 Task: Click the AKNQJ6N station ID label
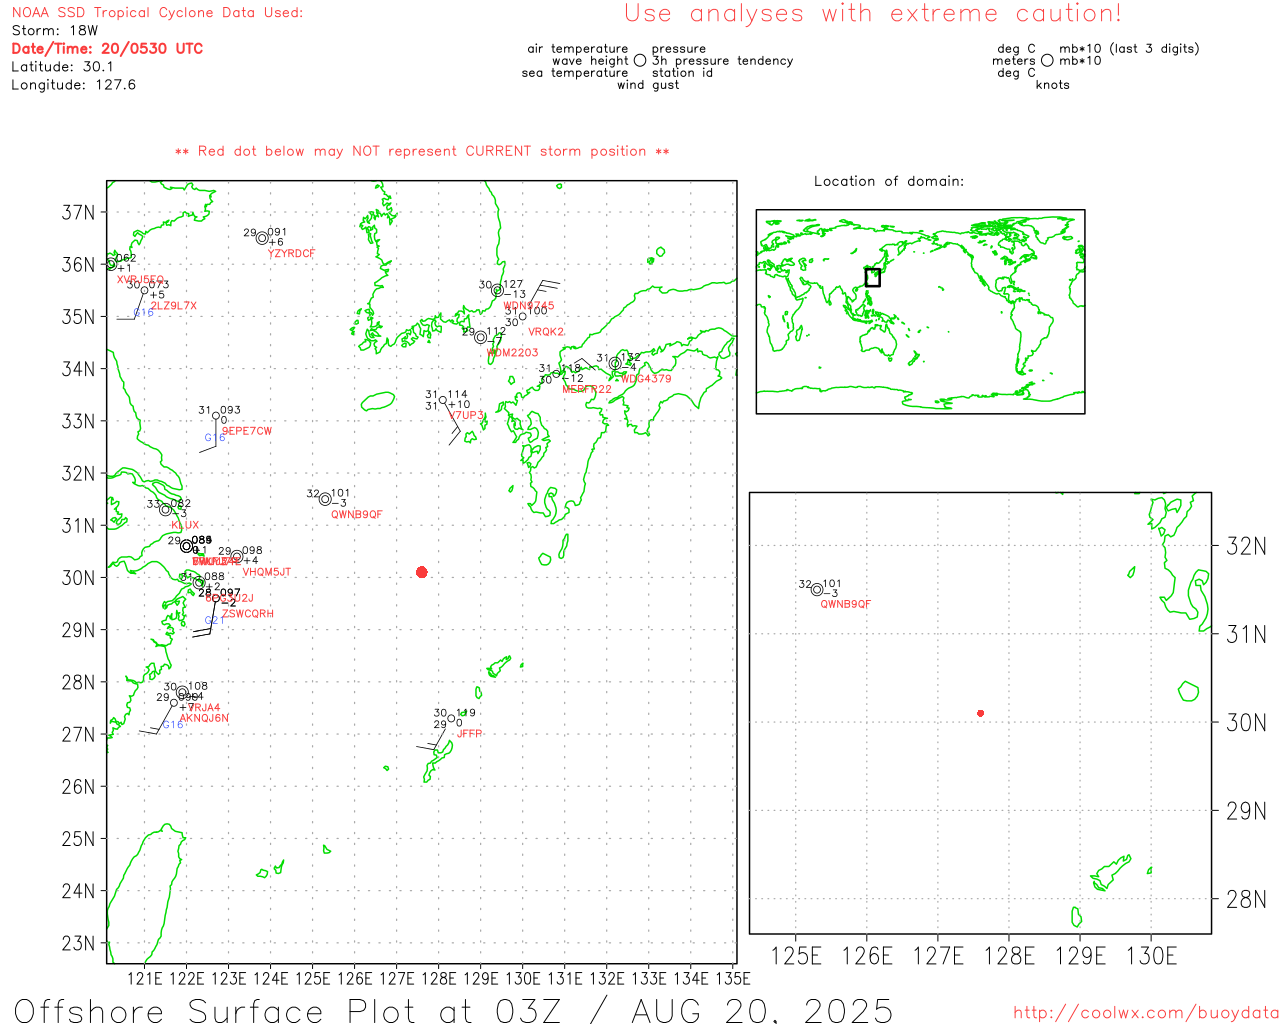(204, 718)
